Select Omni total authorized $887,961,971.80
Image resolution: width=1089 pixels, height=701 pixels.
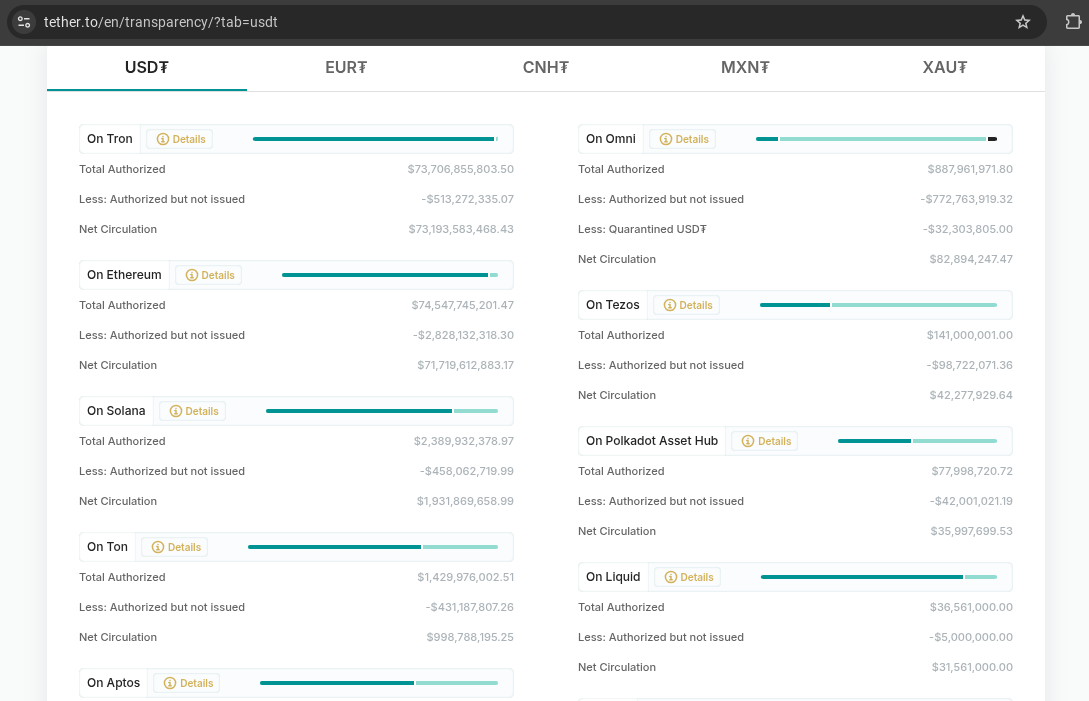[x=970, y=170]
